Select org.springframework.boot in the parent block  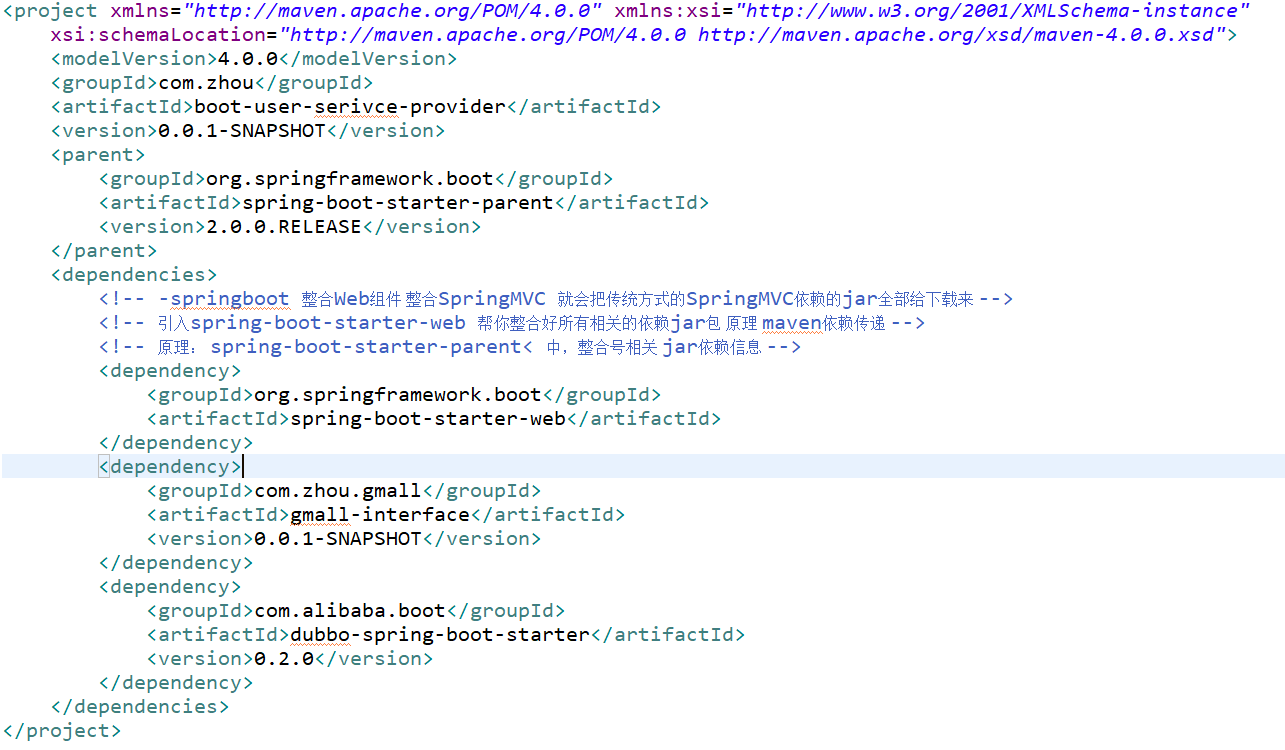(350, 179)
